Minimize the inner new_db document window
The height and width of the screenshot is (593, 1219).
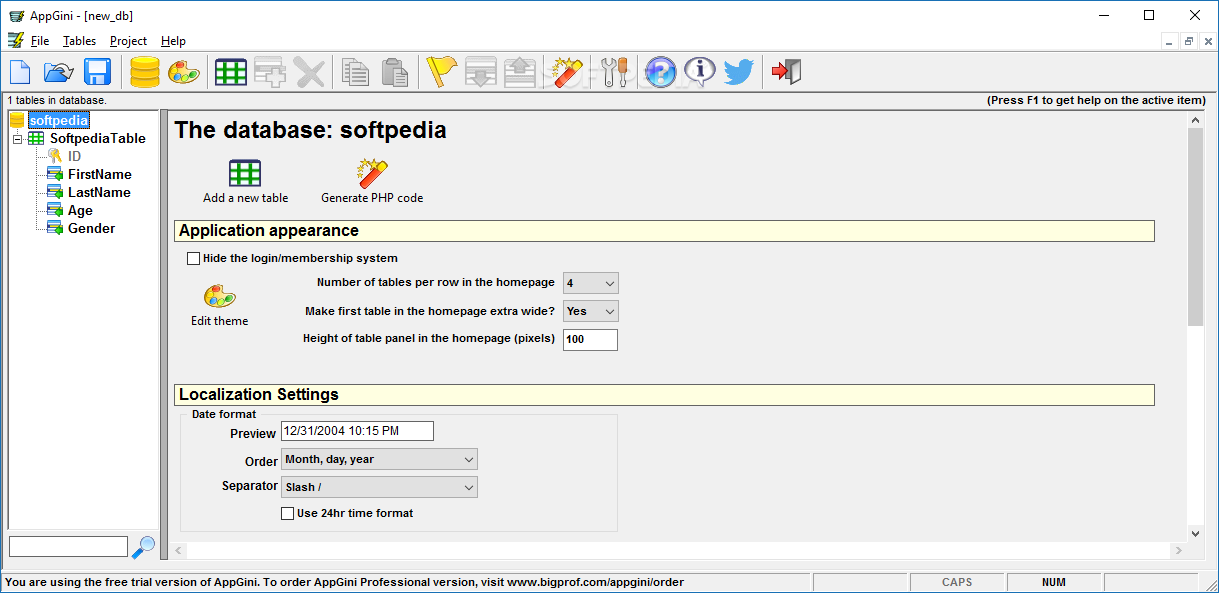pos(1170,41)
